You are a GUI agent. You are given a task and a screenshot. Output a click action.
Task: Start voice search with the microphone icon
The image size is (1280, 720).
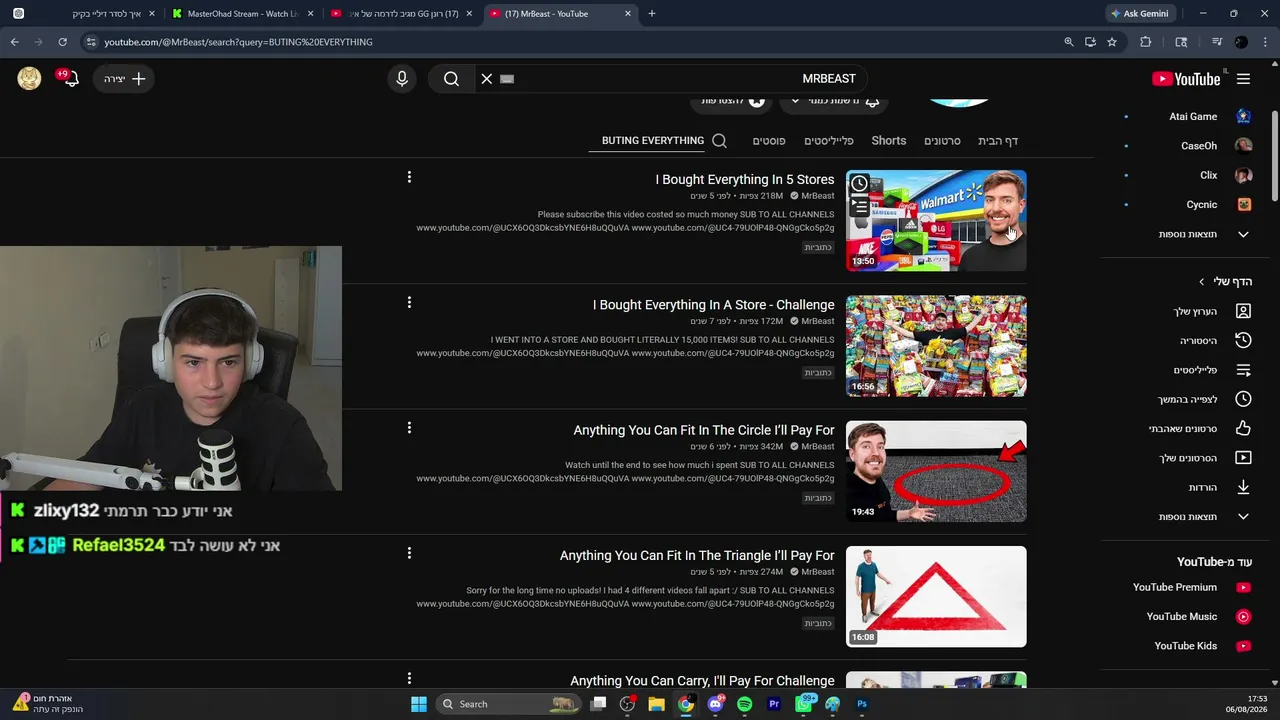point(402,79)
